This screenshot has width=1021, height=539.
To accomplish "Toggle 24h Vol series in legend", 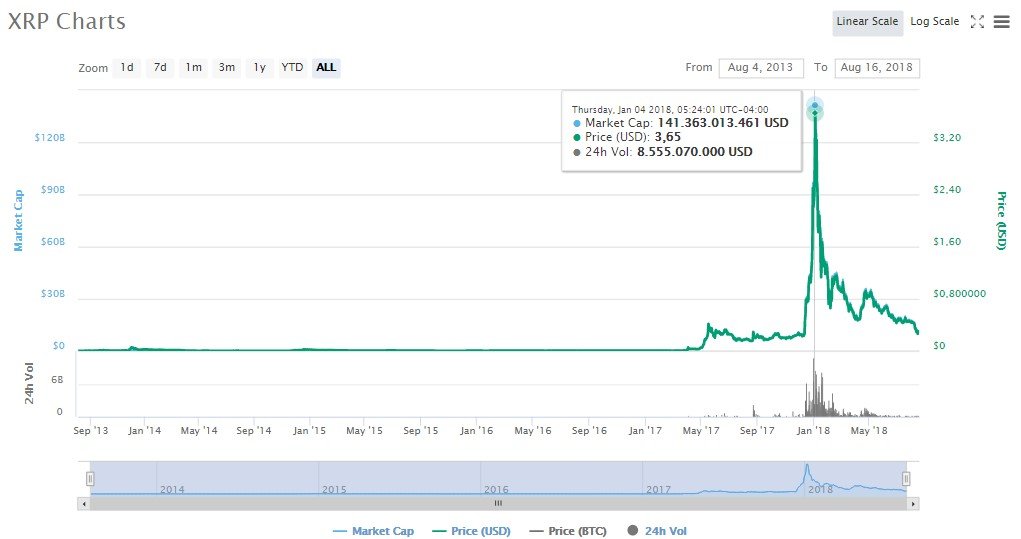I will coord(657,531).
